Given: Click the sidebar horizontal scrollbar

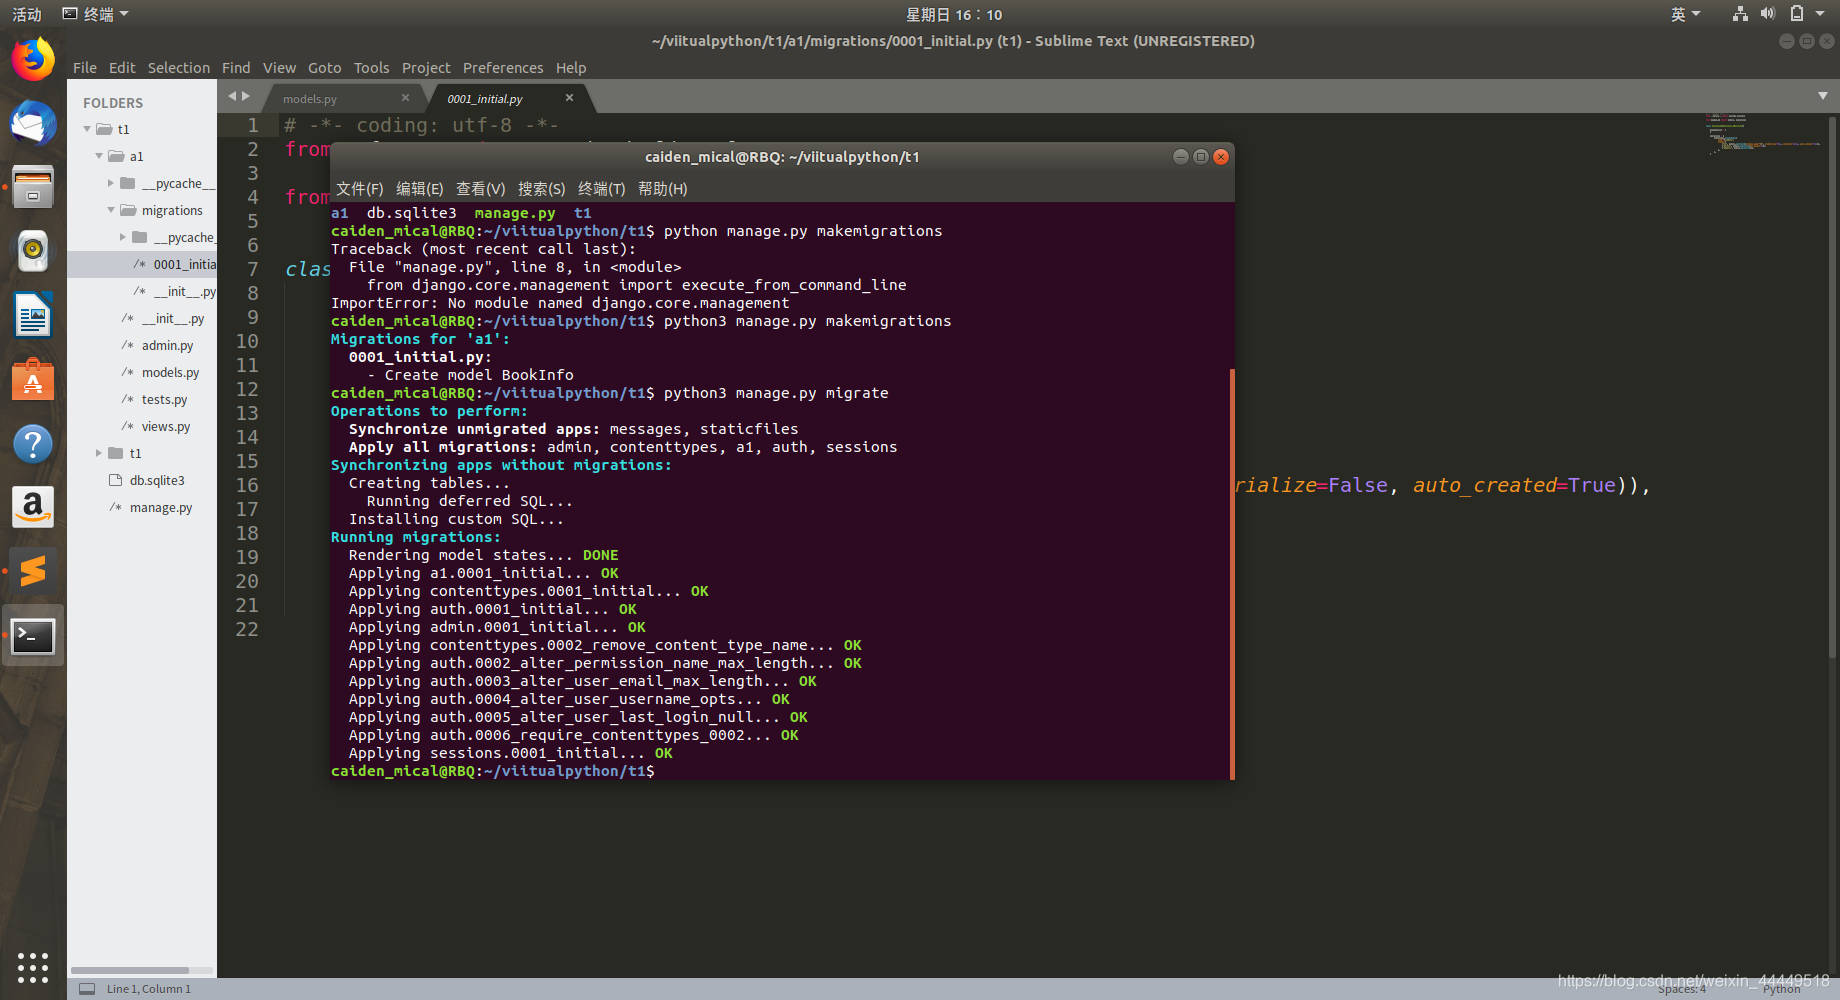Looking at the screenshot, I should [x=130, y=970].
